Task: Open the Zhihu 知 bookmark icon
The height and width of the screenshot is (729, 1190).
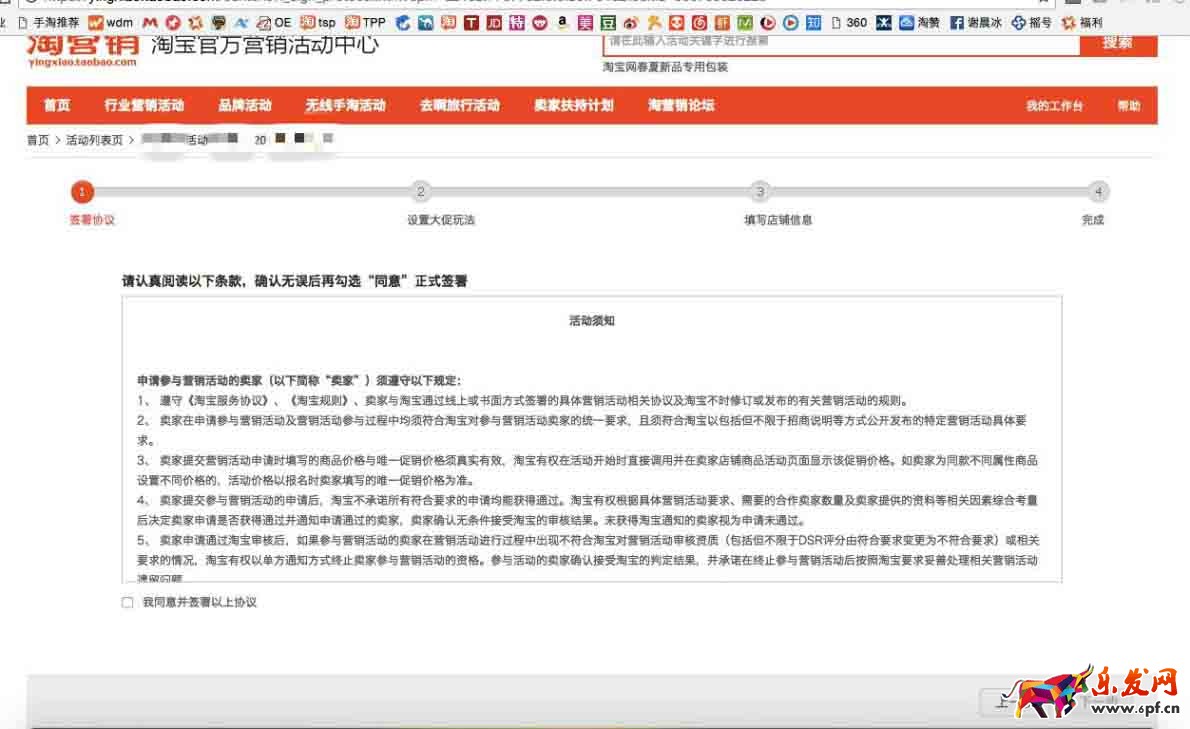Action: click(x=814, y=22)
